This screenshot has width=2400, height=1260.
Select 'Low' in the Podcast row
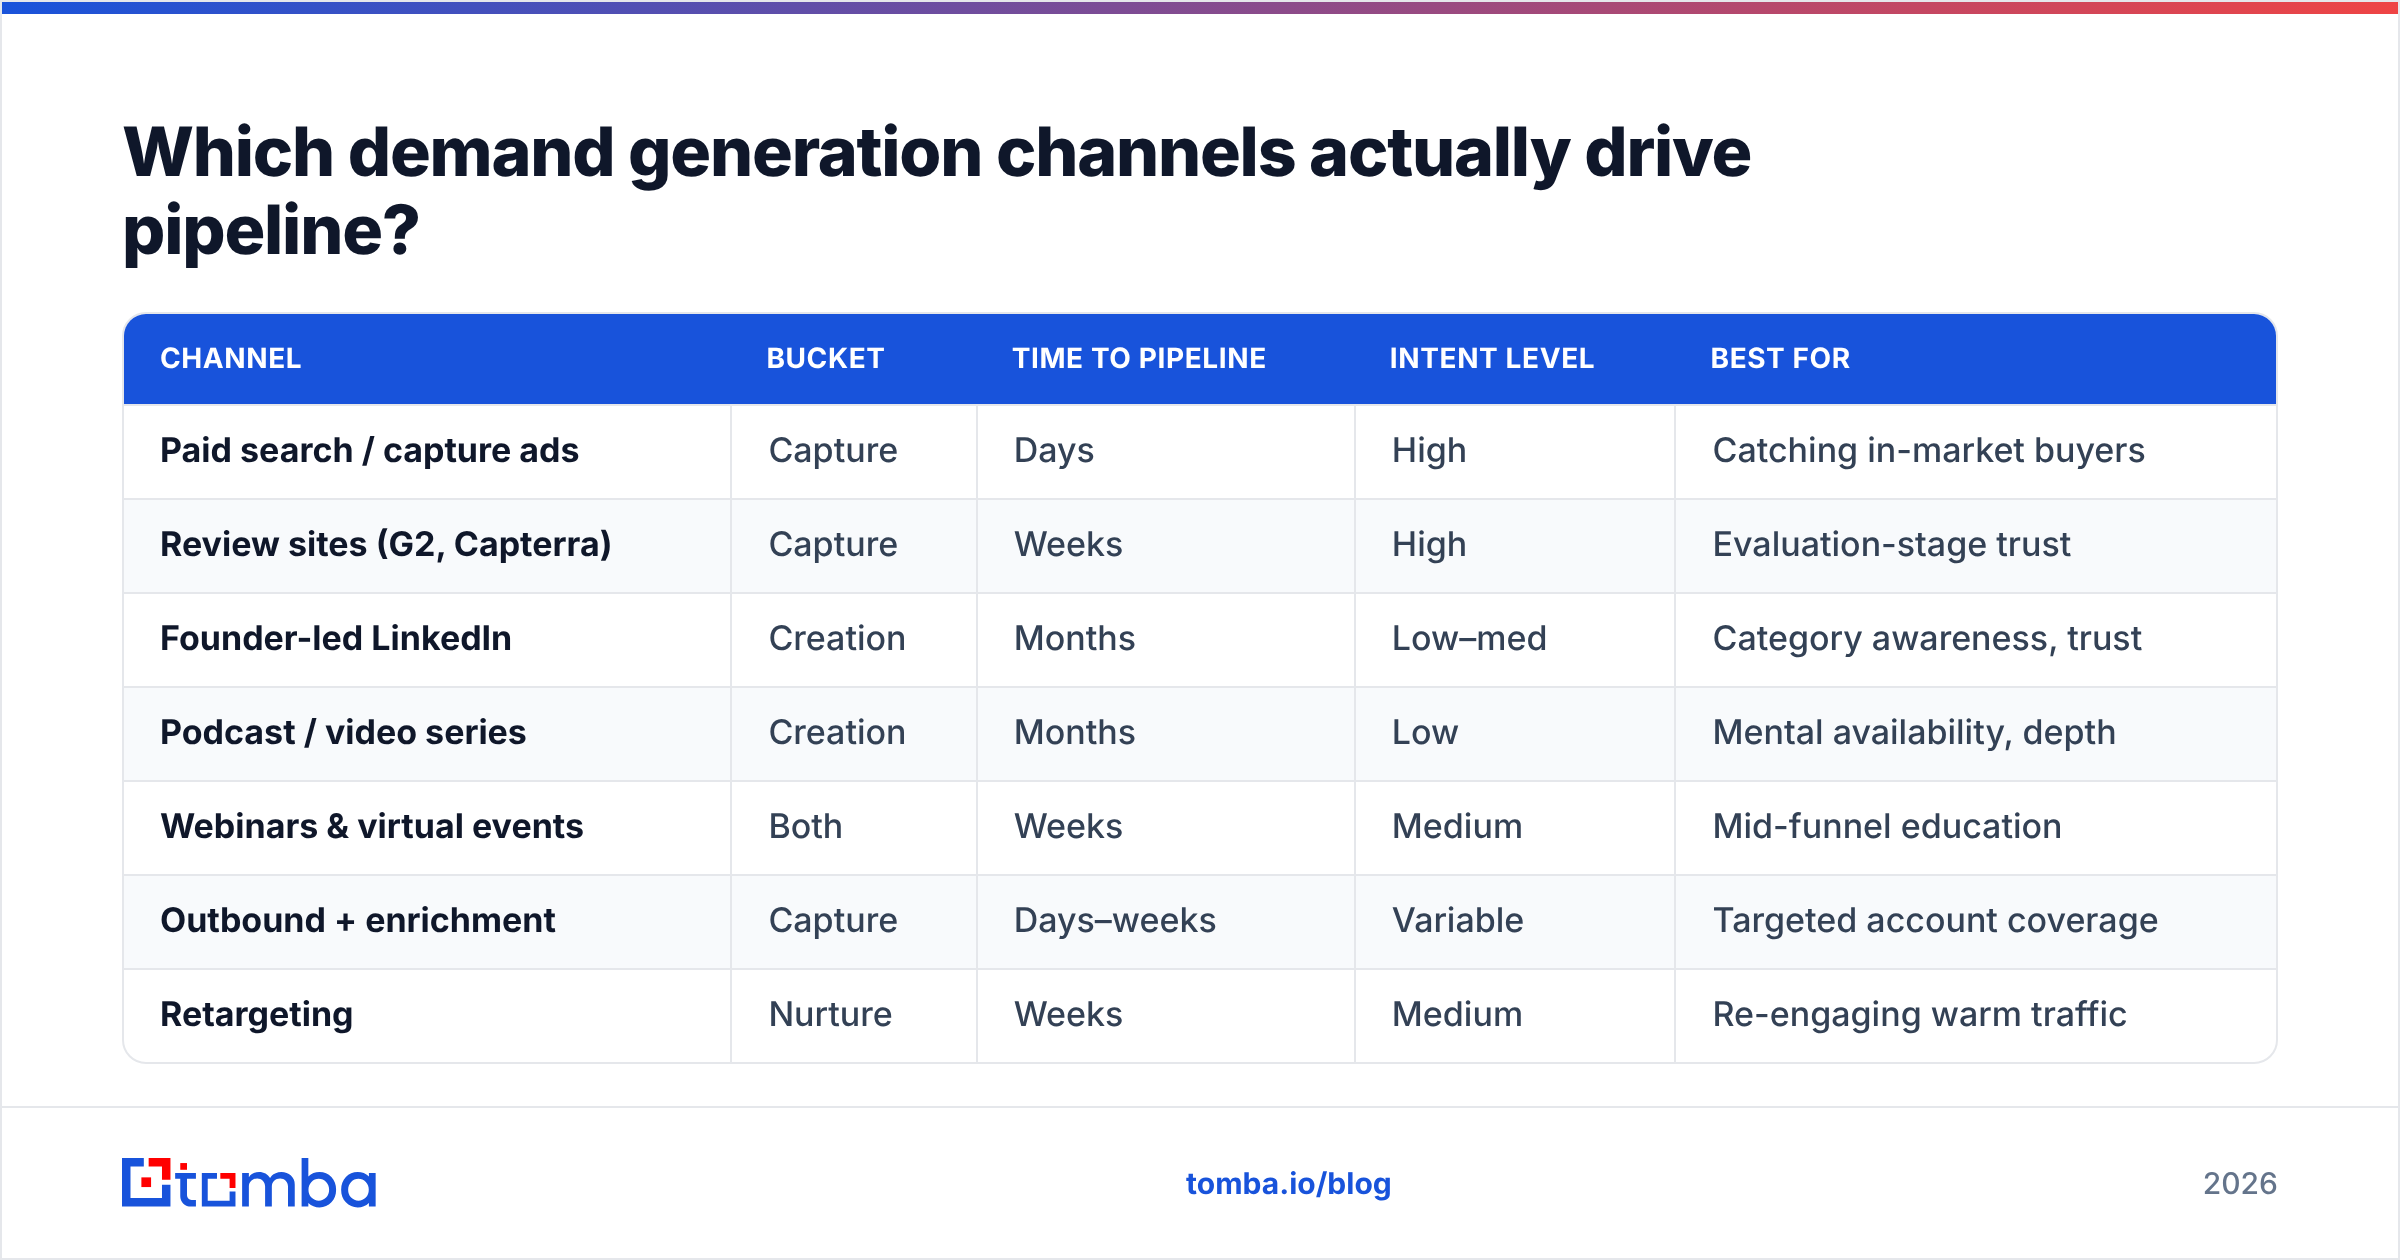(1425, 732)
